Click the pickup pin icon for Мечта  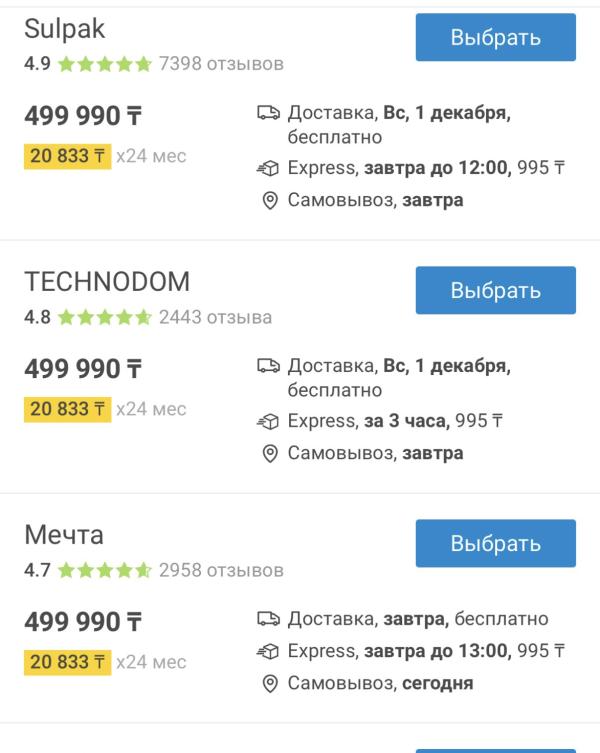(x=270, y=683)
